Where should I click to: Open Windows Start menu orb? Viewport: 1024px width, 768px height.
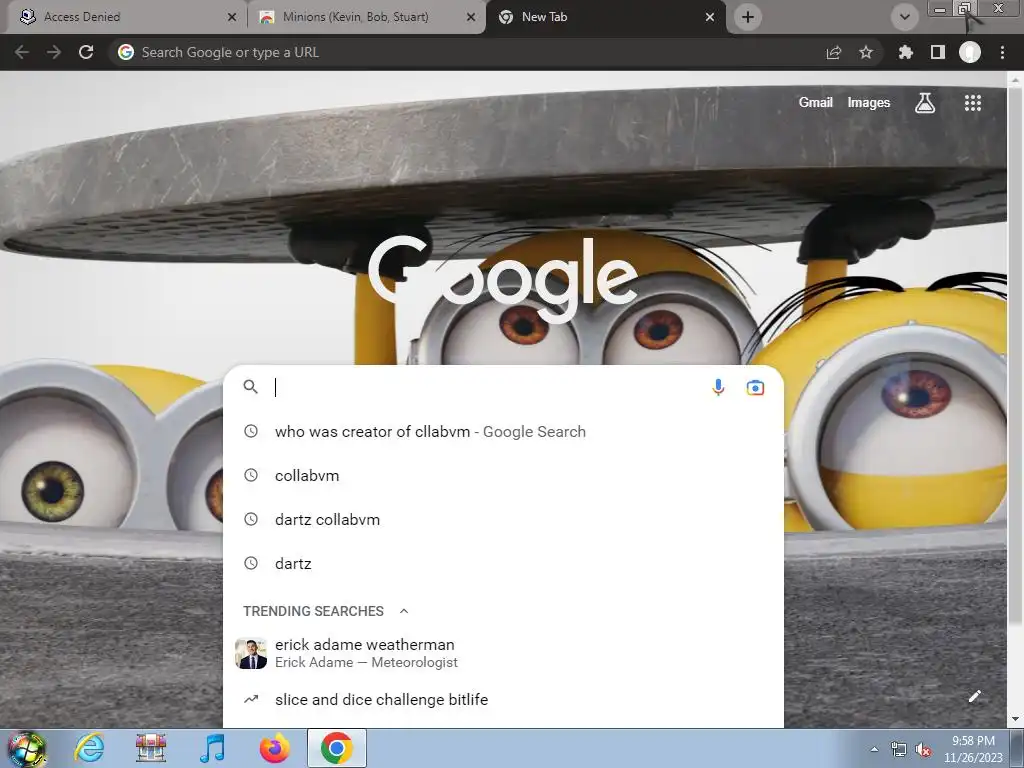(27, 748)
